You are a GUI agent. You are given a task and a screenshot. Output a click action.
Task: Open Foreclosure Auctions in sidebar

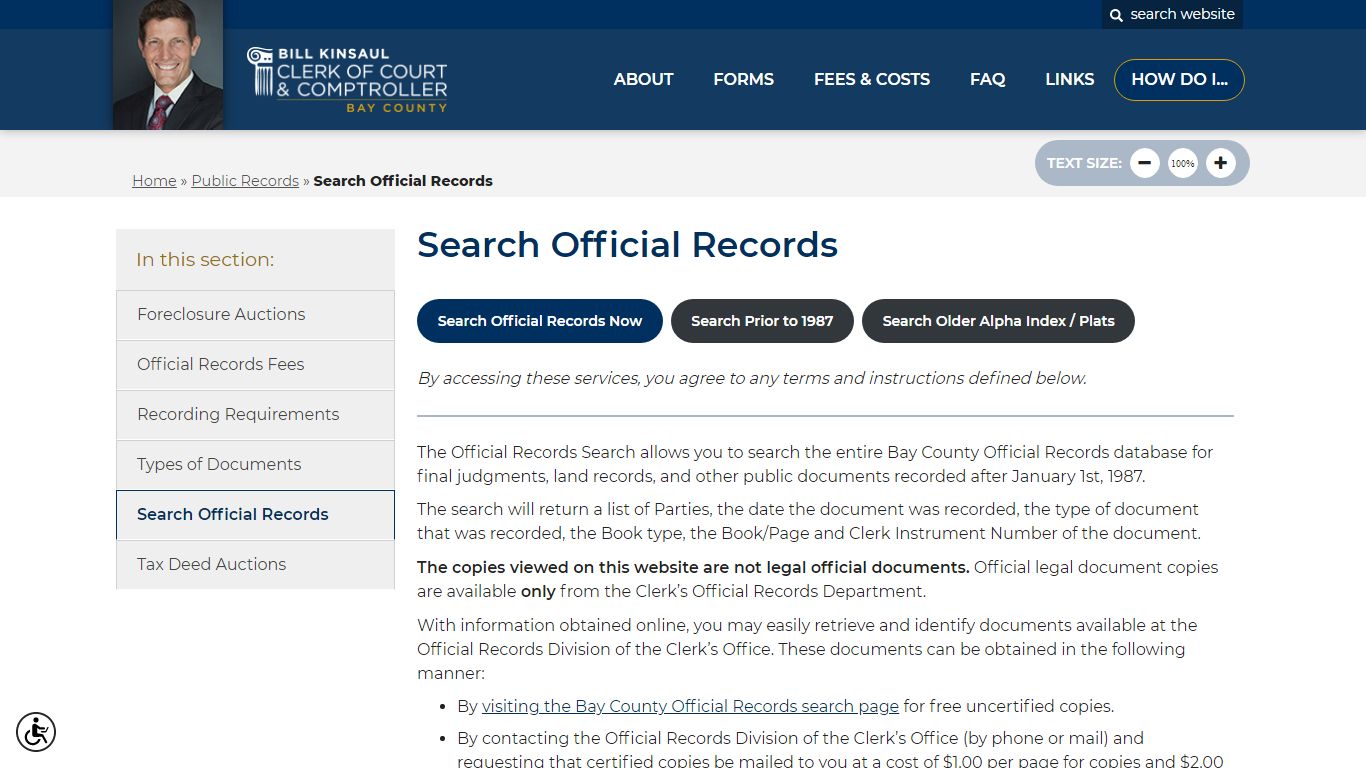coord(255,315)
